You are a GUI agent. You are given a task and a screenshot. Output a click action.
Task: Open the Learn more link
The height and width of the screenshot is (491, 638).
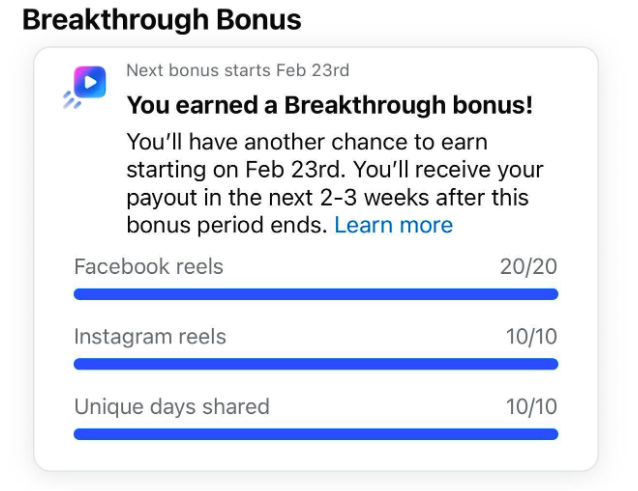tap(393, 225)
